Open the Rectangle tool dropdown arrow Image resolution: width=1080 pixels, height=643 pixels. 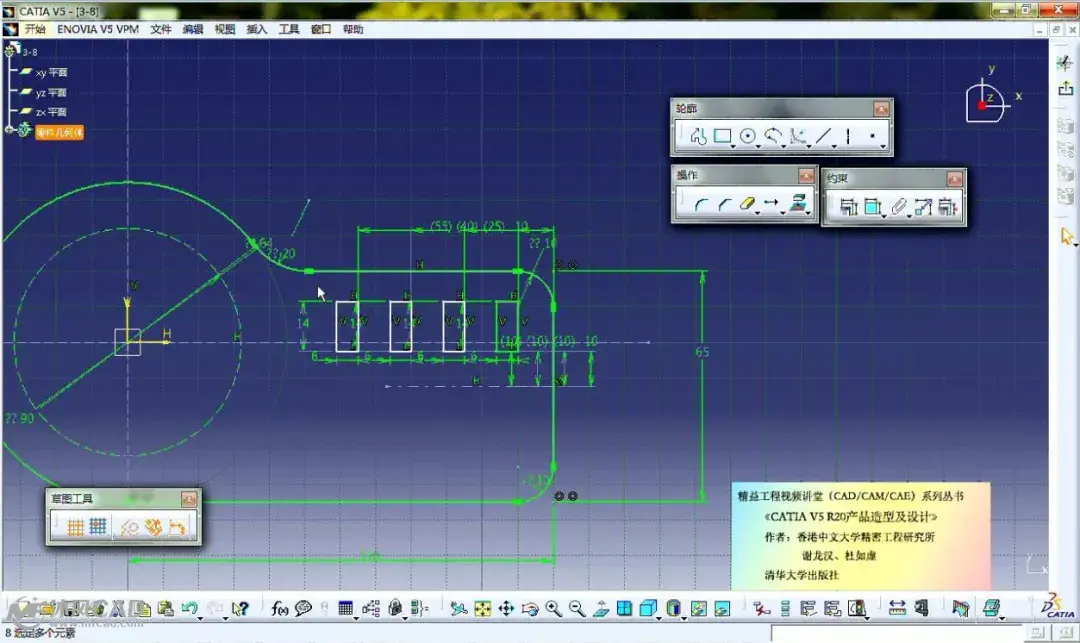tap(733, 145)
